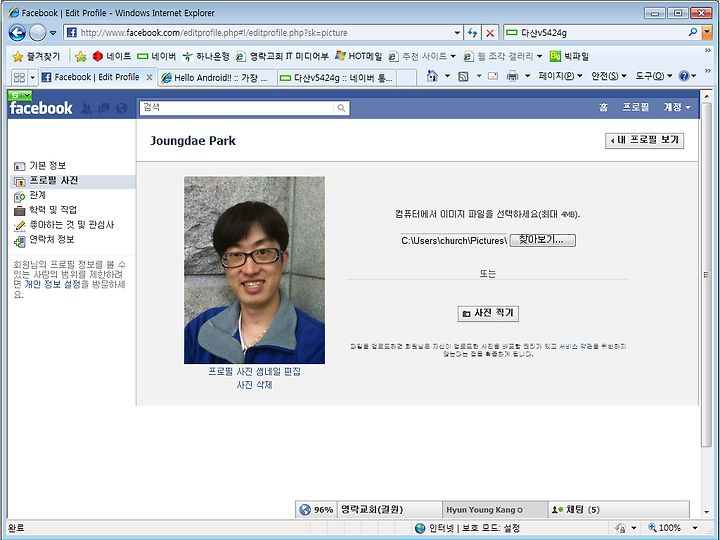Viewport: 720px width, 540px height.
Task: Open 영락교회 IT 미디어부 favorites link
Action: pos(282,56)
